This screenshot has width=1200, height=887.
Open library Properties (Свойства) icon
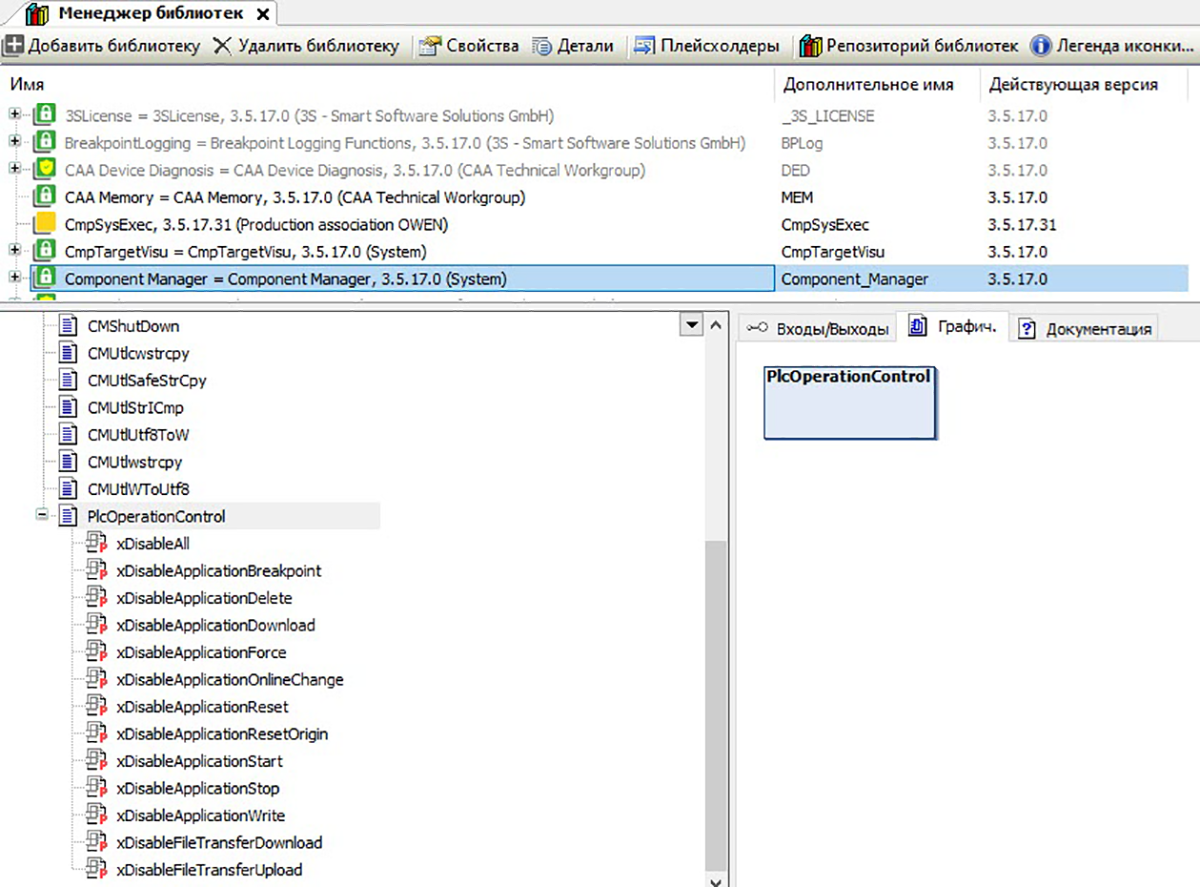[430, 46]
